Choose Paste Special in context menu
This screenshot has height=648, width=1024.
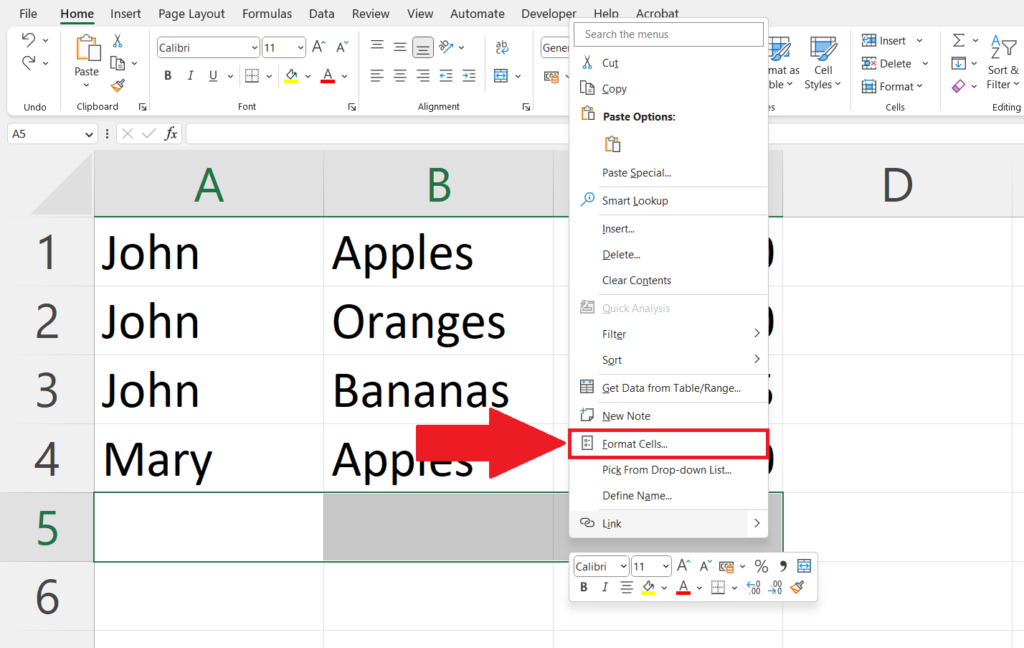[x=637, y=173]
